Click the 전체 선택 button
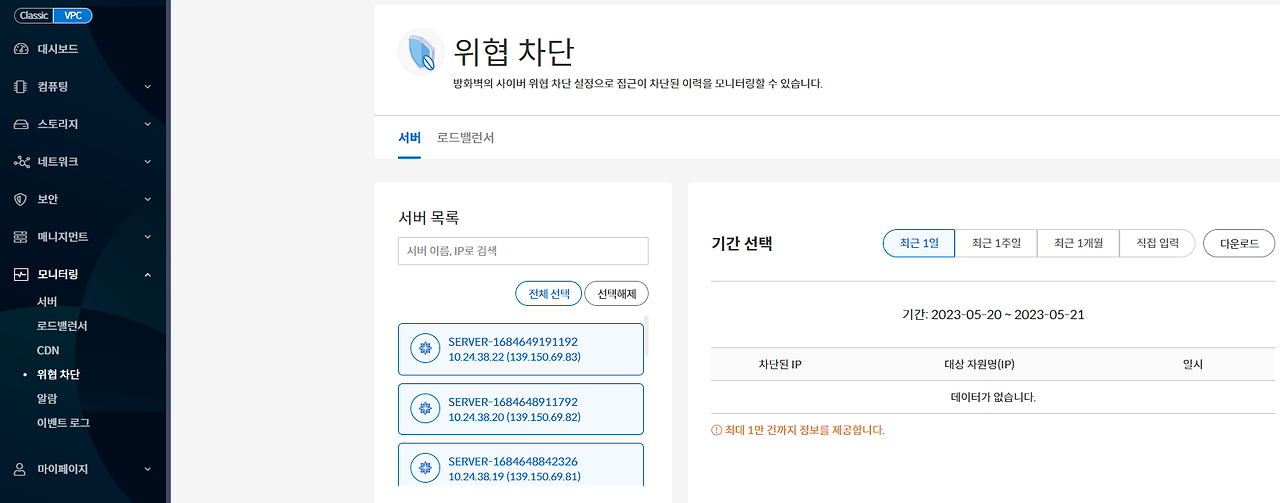 pos(548,293)
